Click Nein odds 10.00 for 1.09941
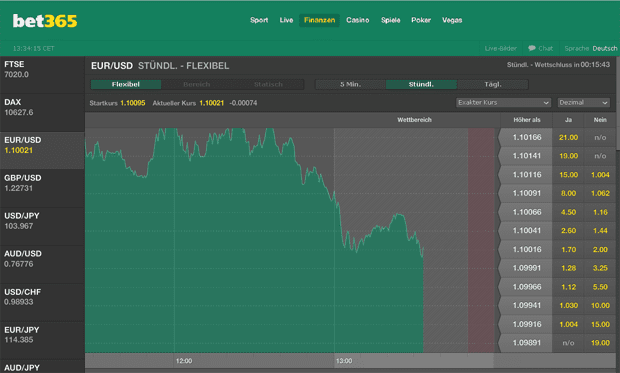Viewport: 620px width, 373px height. [x=600, y=305]
